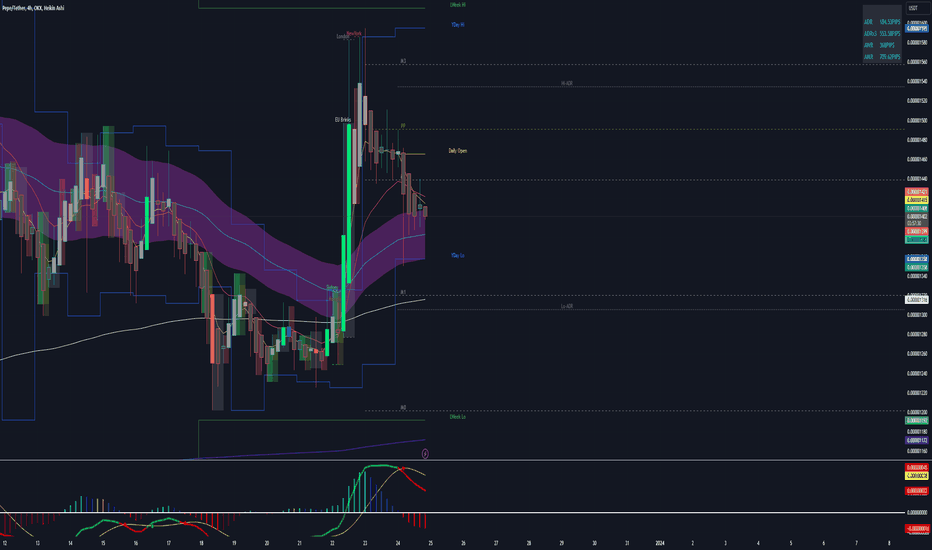Select the 'YDay Lo' level label
Image resolution: width=932 pixels, height=550 pixels.
(457, 256)
